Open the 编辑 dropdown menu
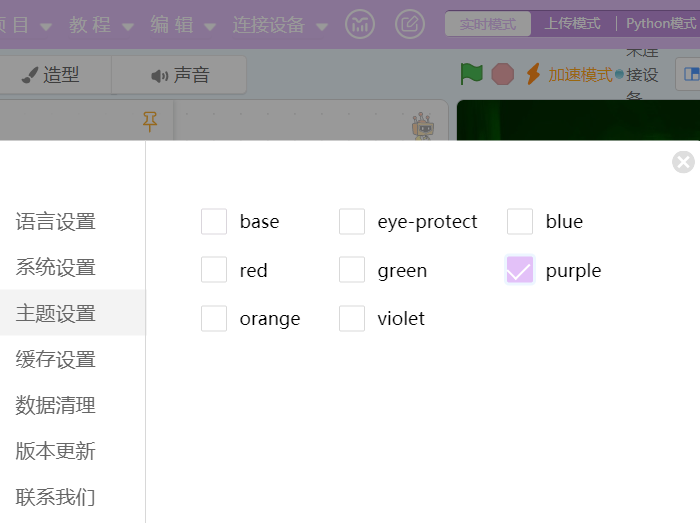The image size is (700, 523). pyautogui.click(x=183, y=25)
